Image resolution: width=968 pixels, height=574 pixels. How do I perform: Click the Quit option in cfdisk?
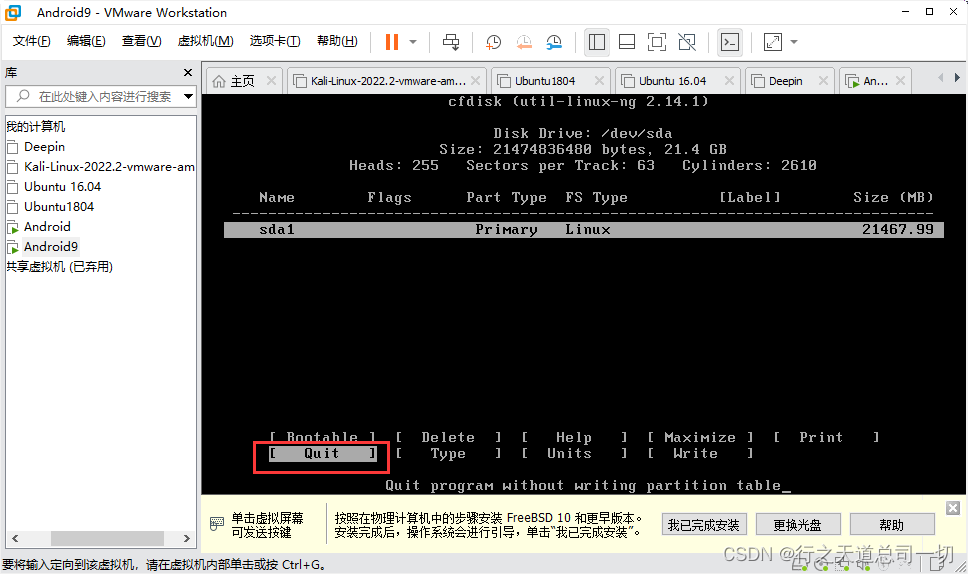tap(322, 454)
